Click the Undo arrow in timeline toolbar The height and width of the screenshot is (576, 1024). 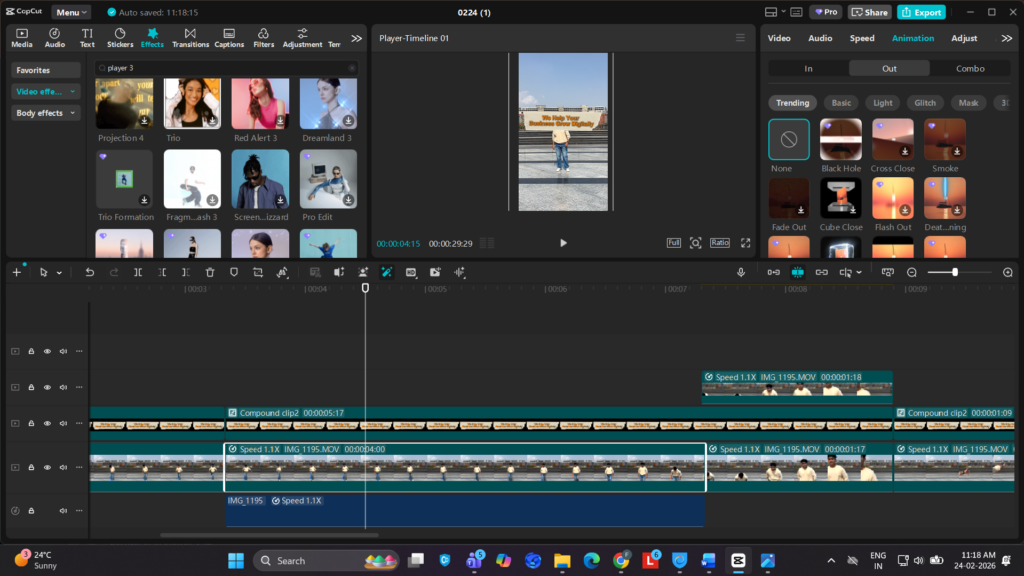pyautogui.click(x=89, y=272)
